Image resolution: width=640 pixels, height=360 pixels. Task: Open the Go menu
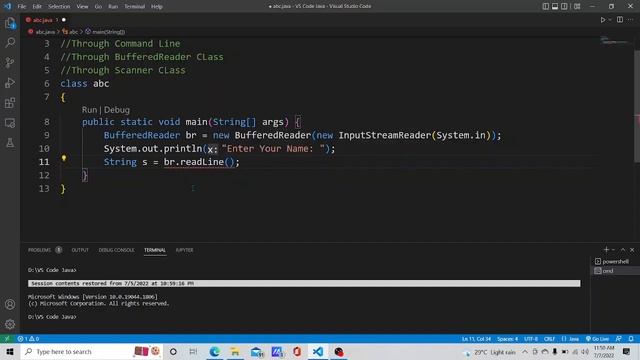pyautogui.click(x=98, y=7)
